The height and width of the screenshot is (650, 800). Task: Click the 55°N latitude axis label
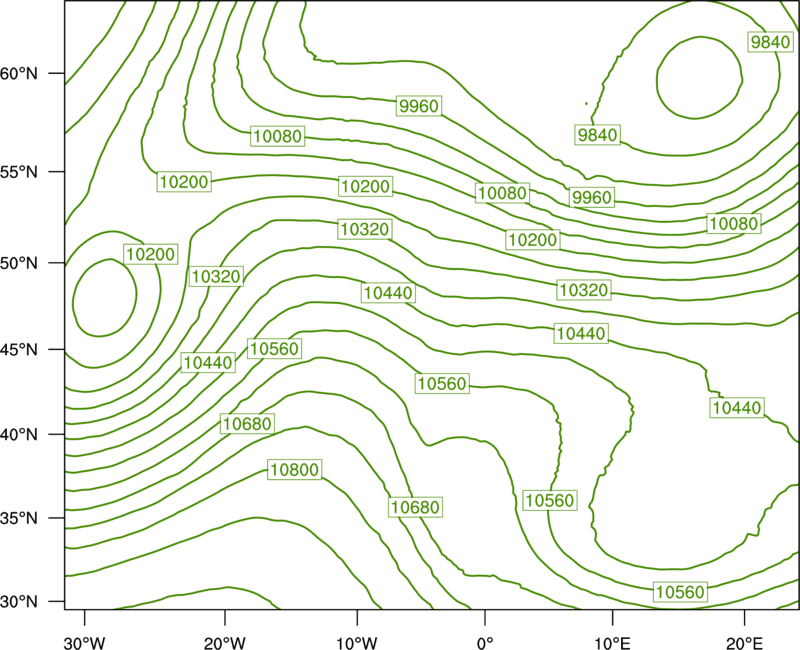tap(19, 172)
